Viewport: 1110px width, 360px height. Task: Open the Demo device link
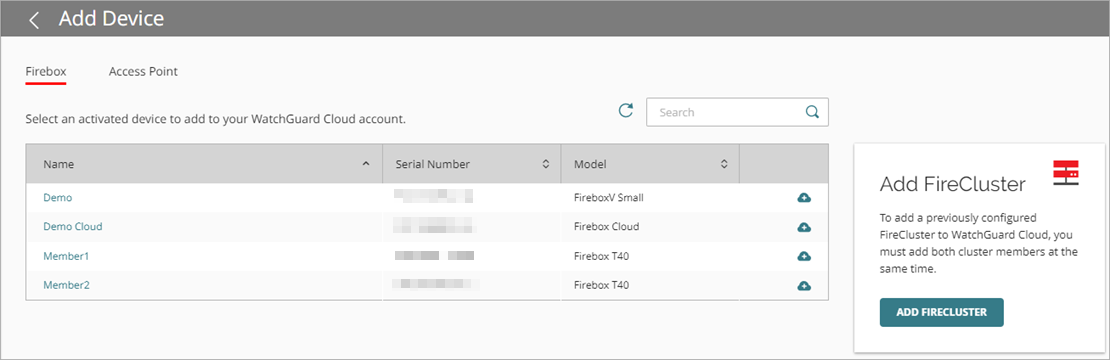click(x=57, y=197)
